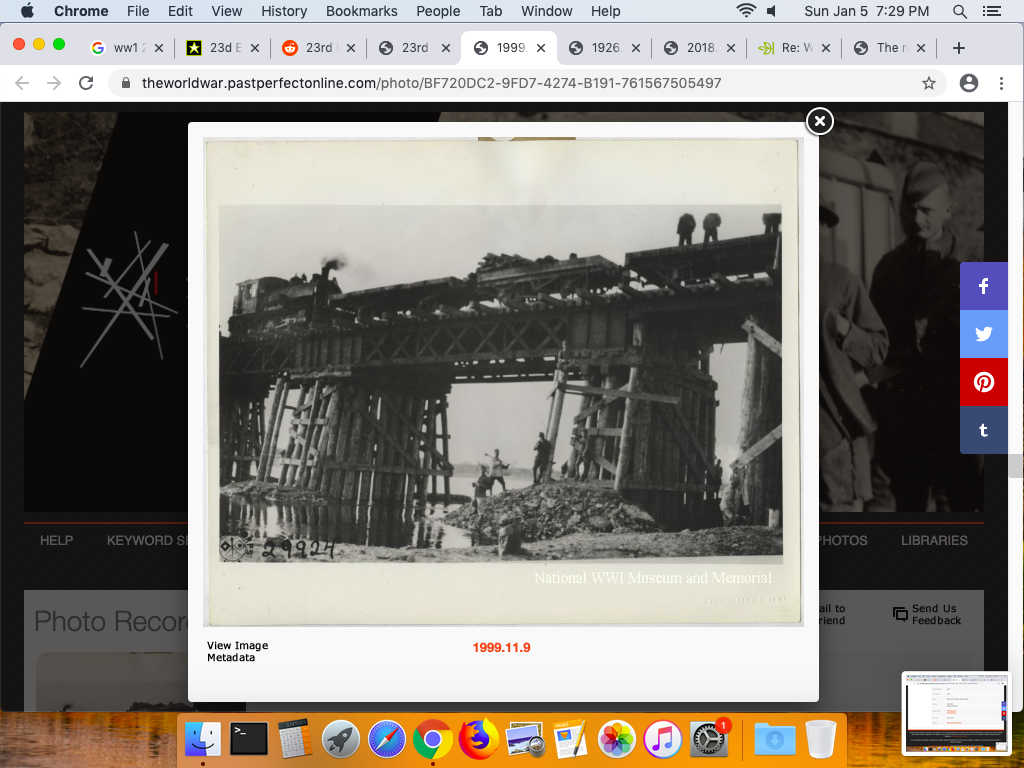The width and height of the screenshot is (1024, 768).
Task: Share the photo on Facebook
Action: coord(984,287)
